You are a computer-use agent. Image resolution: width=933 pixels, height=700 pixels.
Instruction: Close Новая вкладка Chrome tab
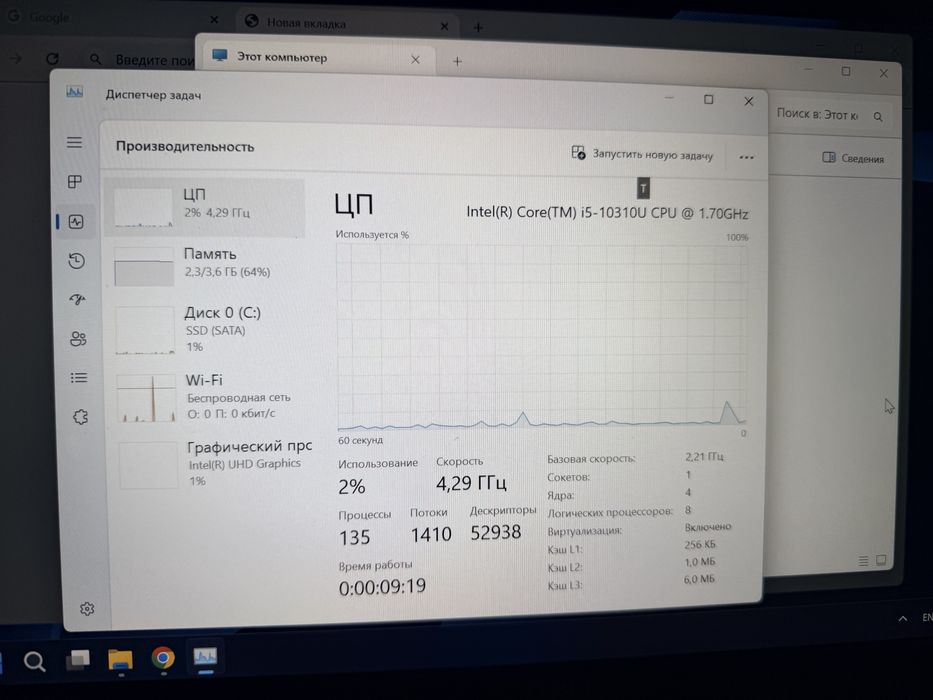coord(444,26)
